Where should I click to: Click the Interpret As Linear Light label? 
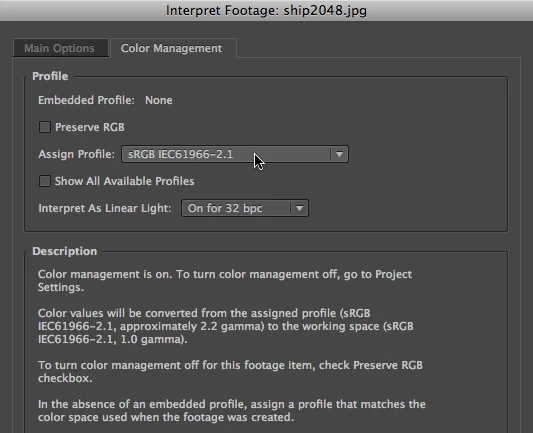pyautogui.click(x=105, y=208)
